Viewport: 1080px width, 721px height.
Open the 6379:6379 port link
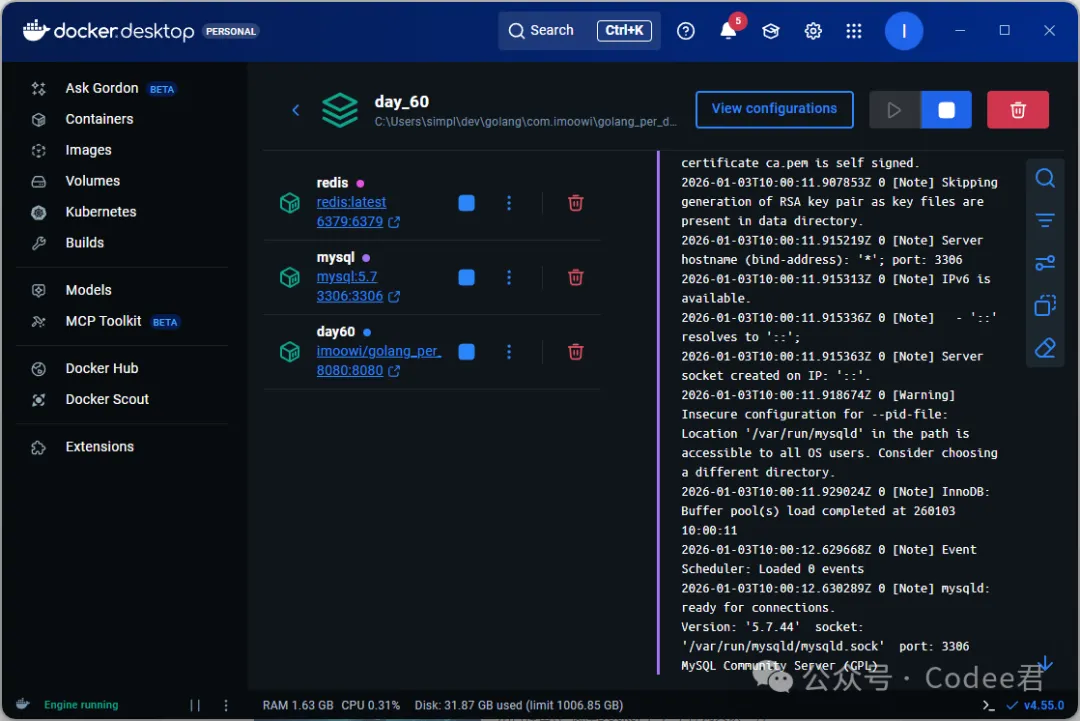[x=350, y=222]
